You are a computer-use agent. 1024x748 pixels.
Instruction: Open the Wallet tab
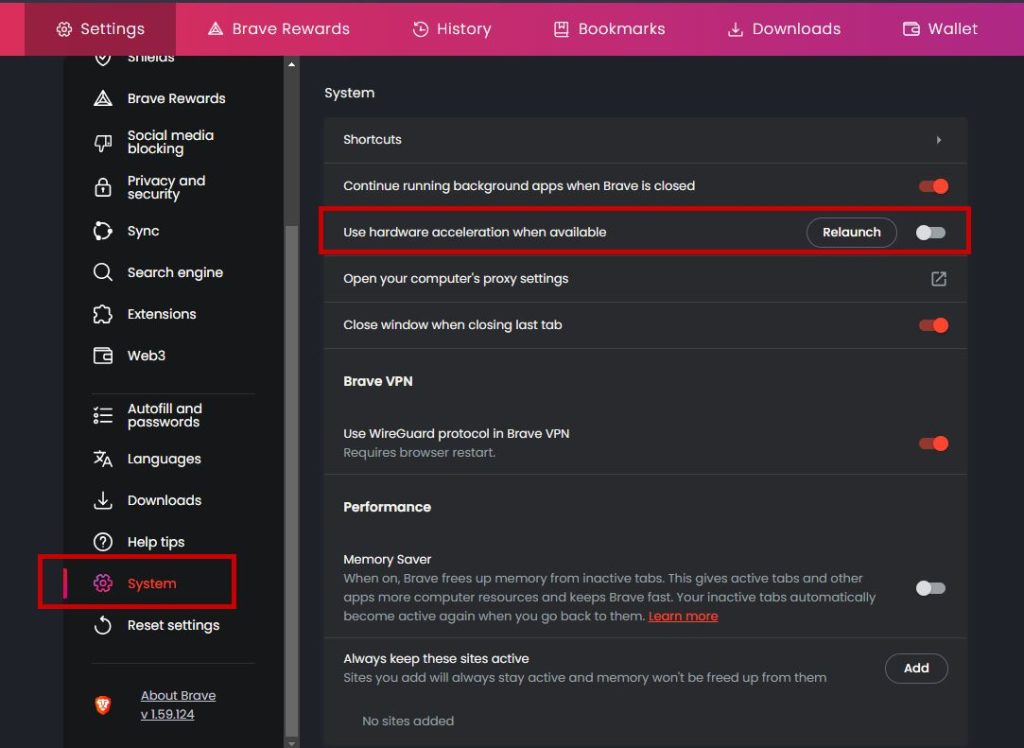pos(940,29)
